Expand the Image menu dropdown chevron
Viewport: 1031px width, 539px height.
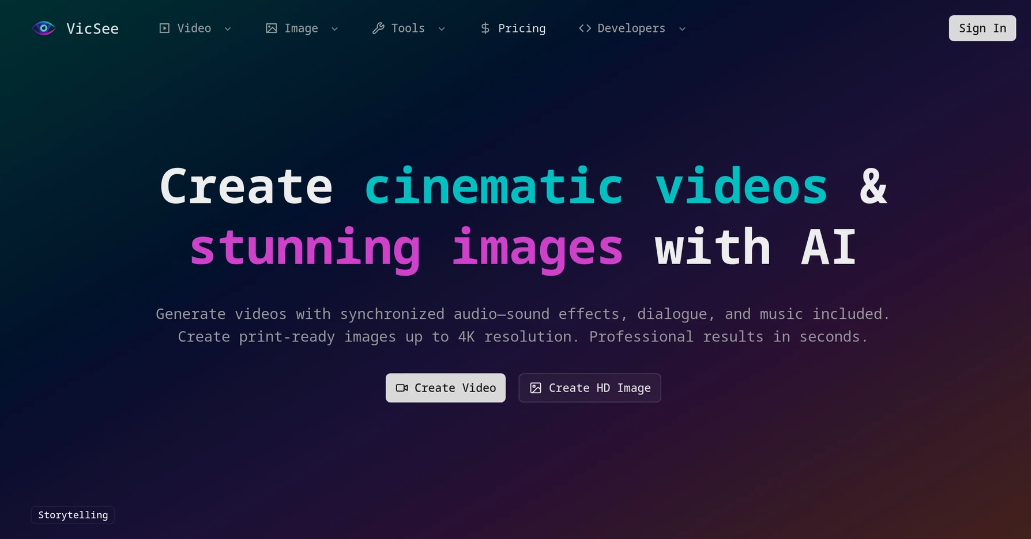tap(334, 29)
